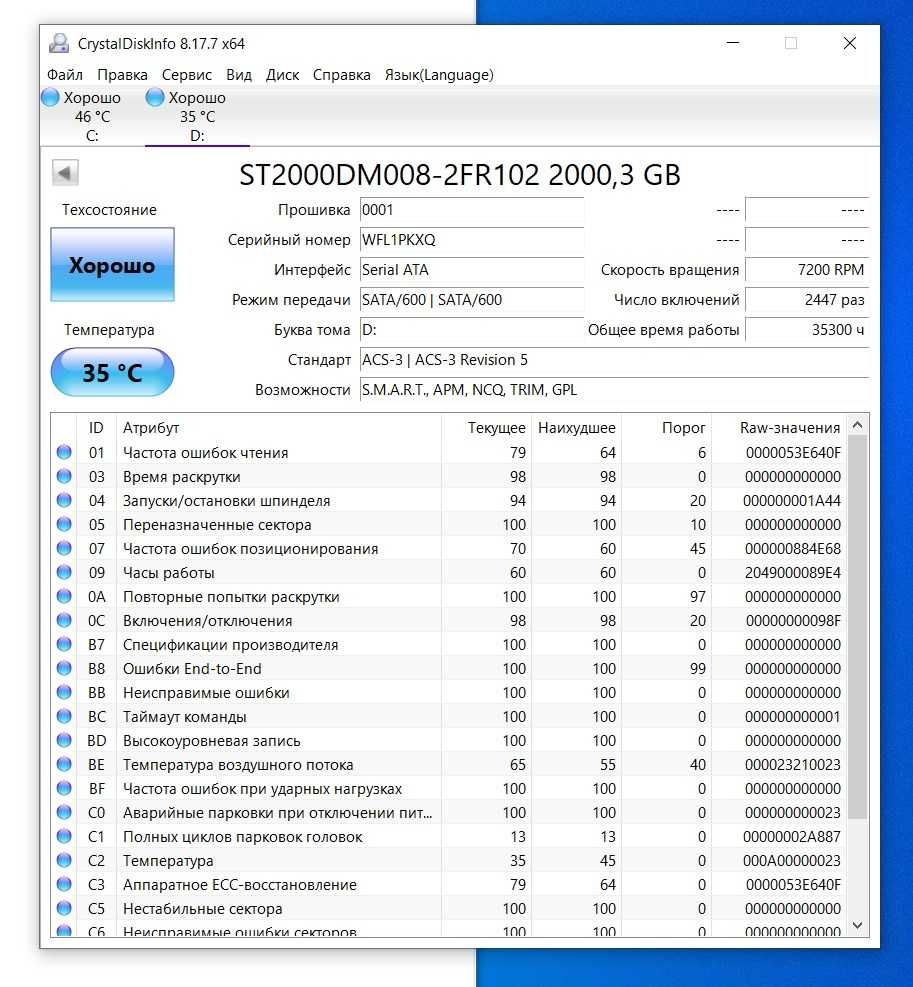Open the Сервис menu
This screenshot has height=987, width=913.
(x=187, y=75)
